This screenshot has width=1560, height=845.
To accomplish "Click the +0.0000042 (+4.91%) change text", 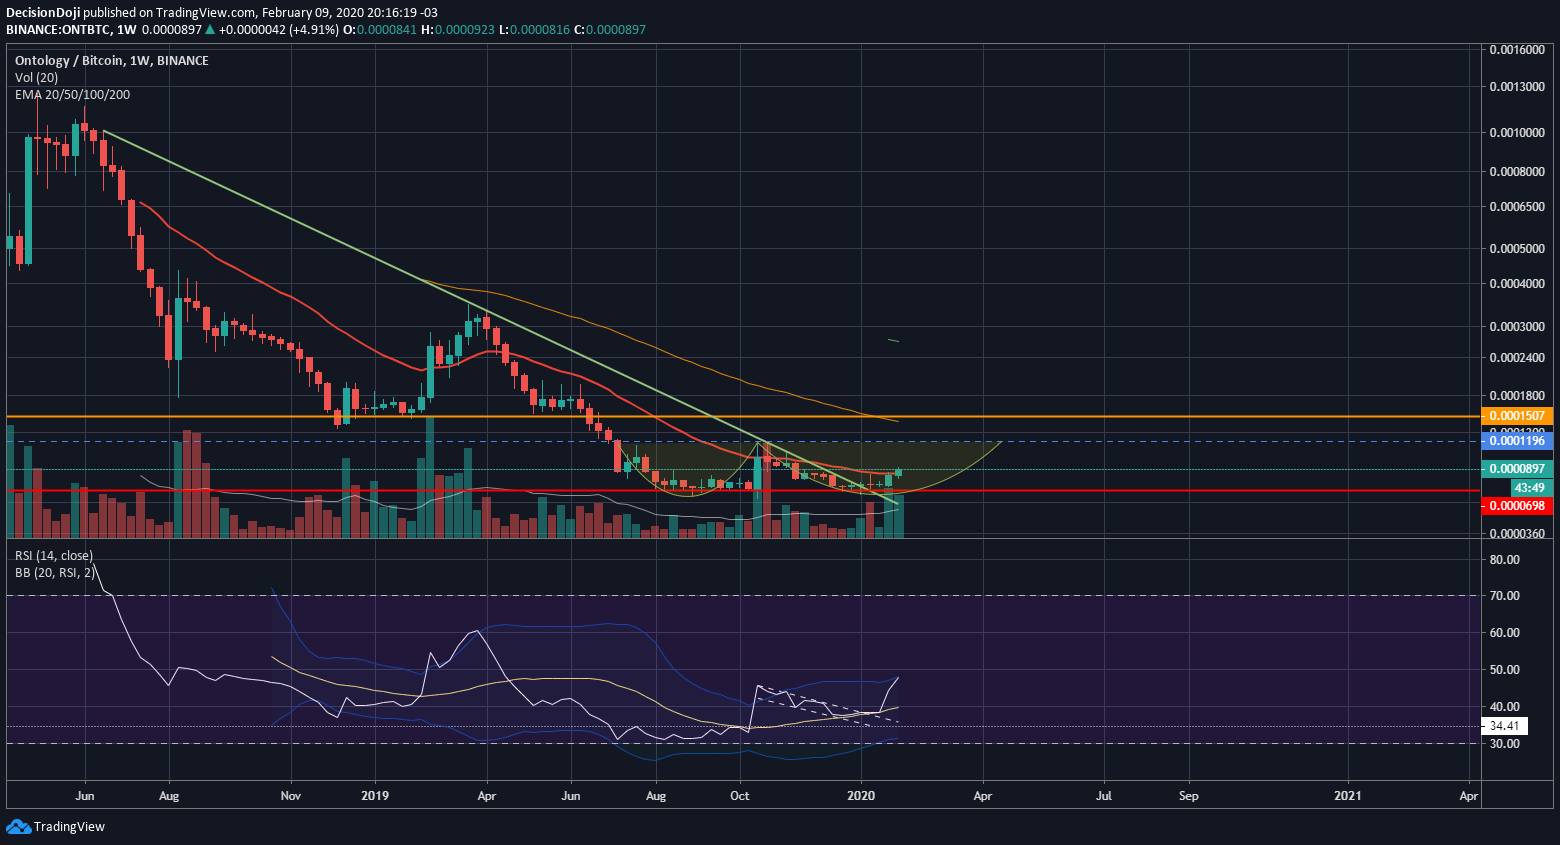I will 279,30.
